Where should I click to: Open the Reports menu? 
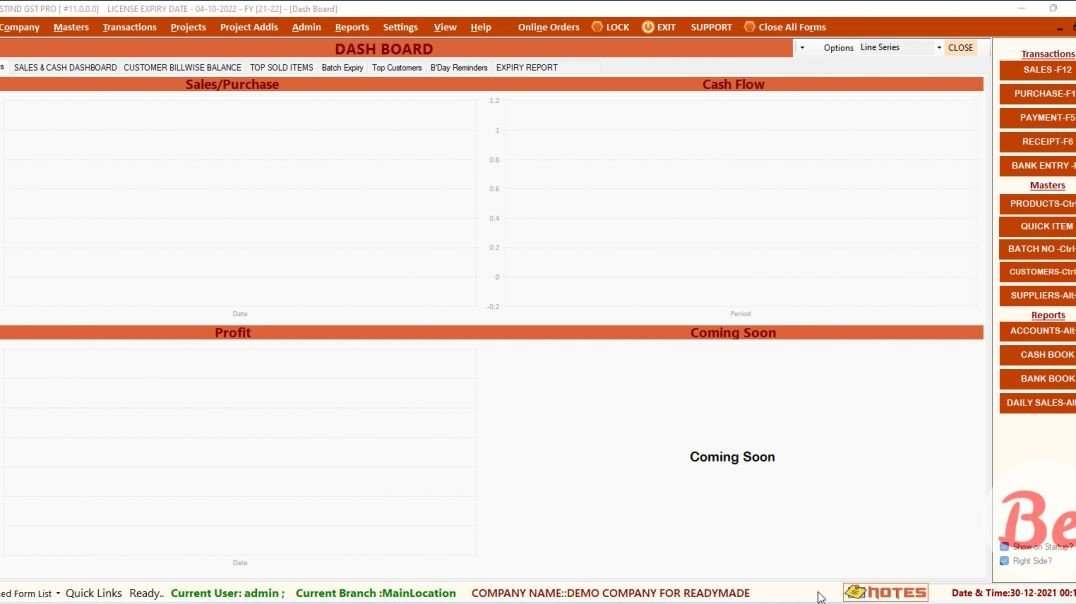352,27
